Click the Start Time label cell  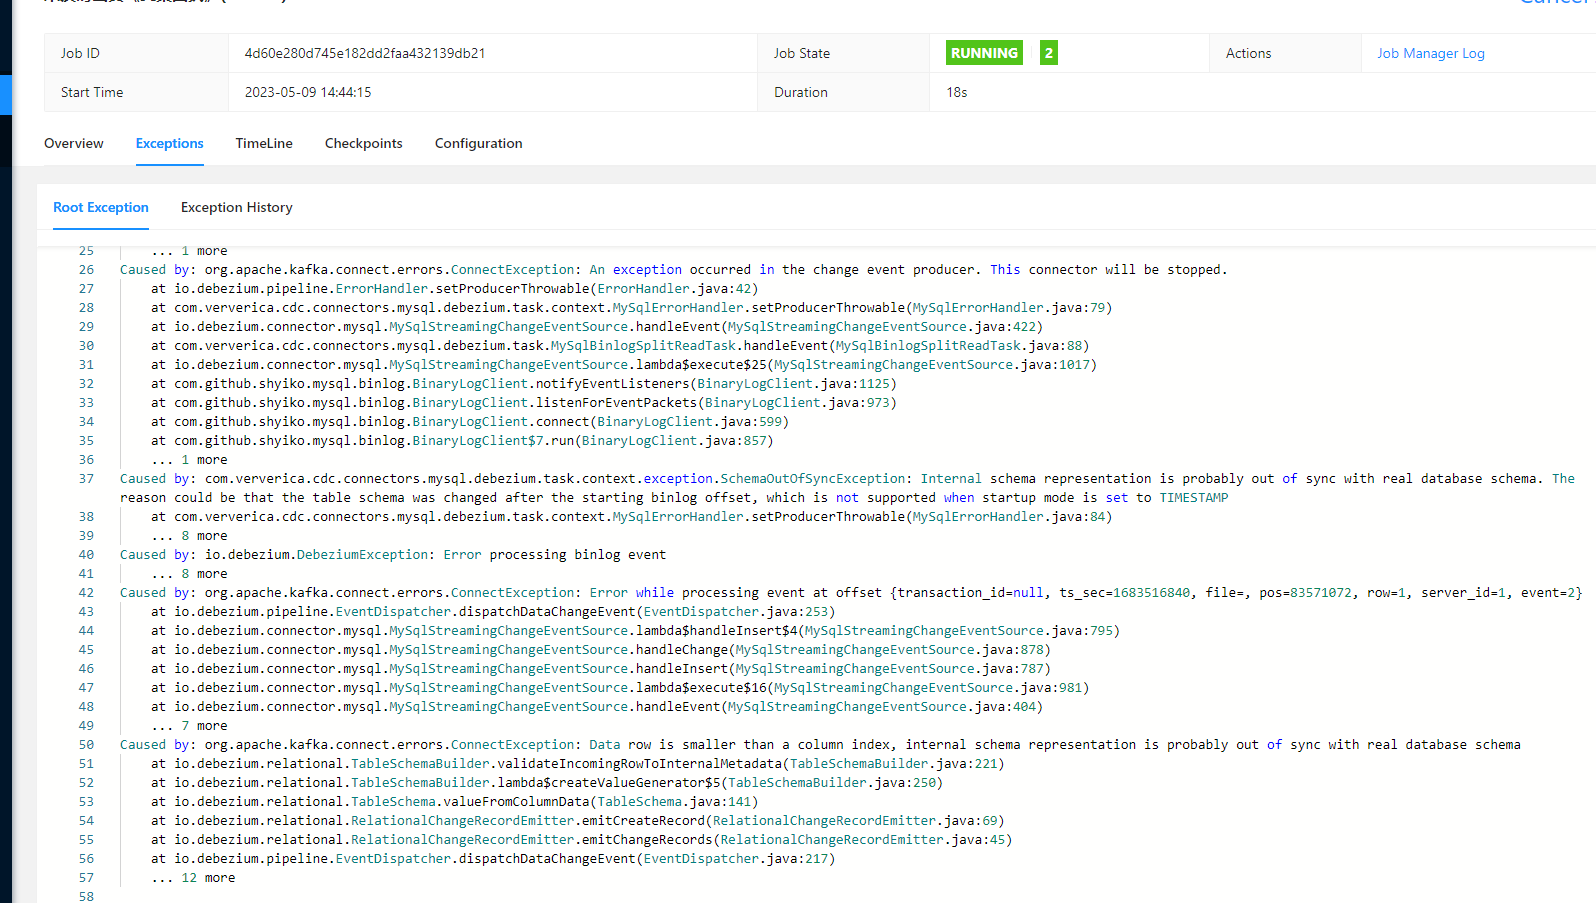coord(136,92)
